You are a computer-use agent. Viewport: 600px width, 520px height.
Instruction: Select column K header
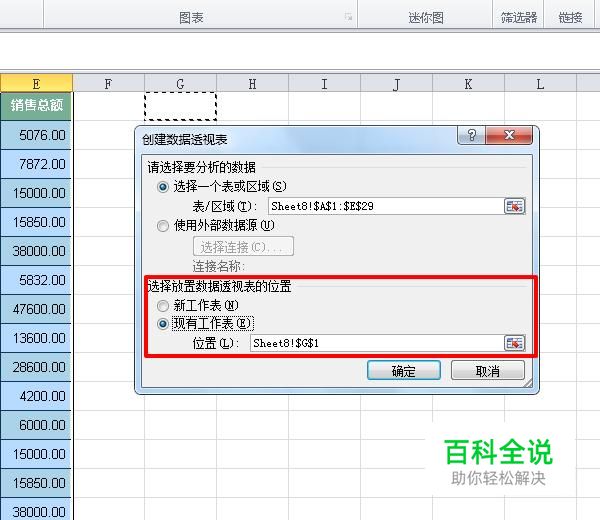pyautogui.click(x=468, y=83)
